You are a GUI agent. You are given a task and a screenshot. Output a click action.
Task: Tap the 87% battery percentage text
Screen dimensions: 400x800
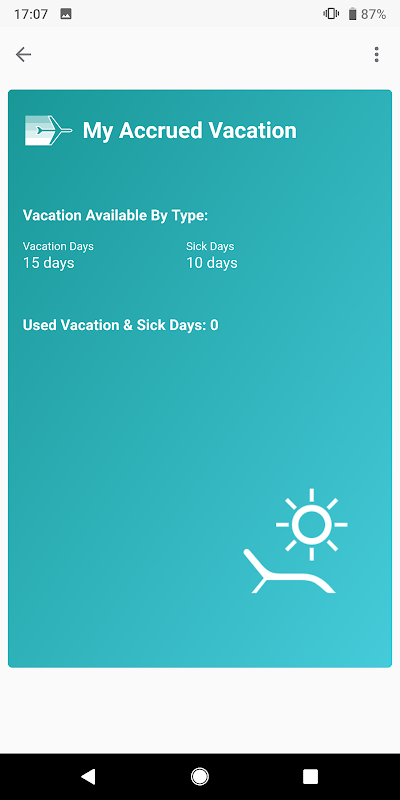click(373, 14)
